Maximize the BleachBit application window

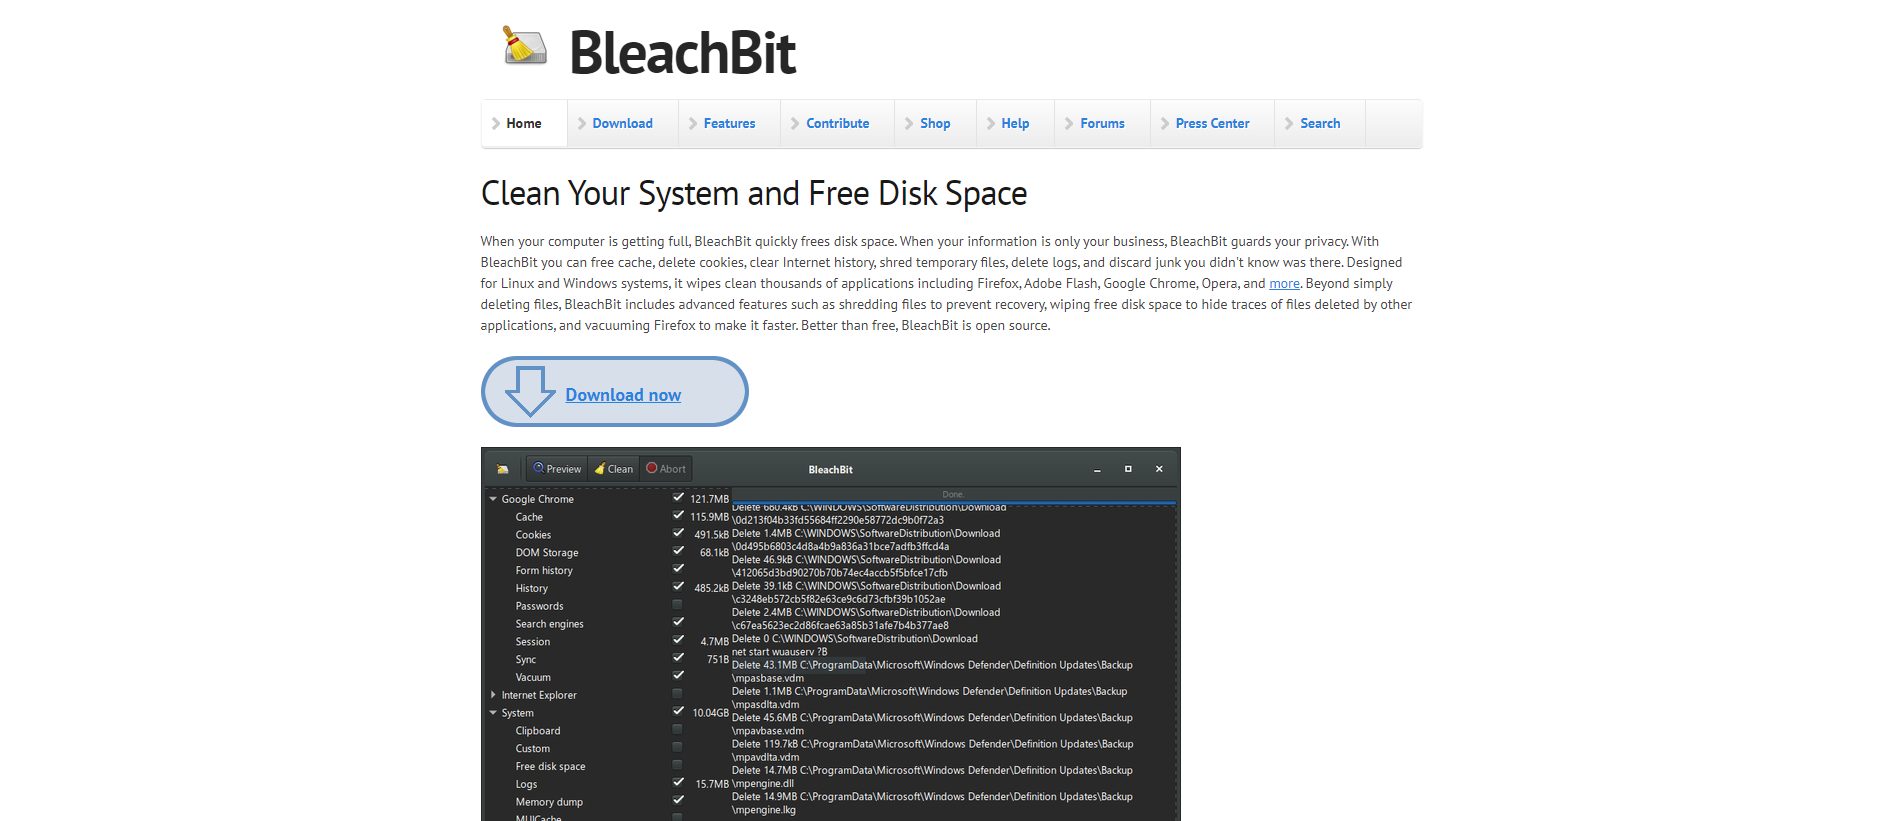click(1128, 469)
